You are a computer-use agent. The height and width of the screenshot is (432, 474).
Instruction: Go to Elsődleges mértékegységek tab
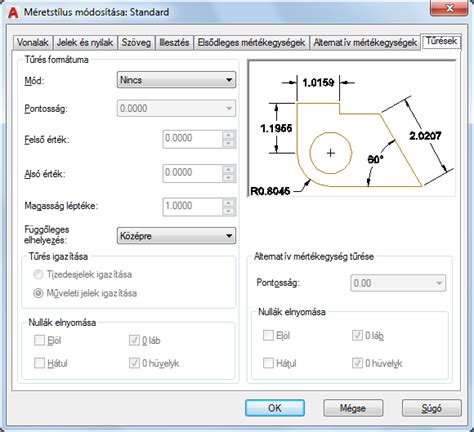click(251, 43)
